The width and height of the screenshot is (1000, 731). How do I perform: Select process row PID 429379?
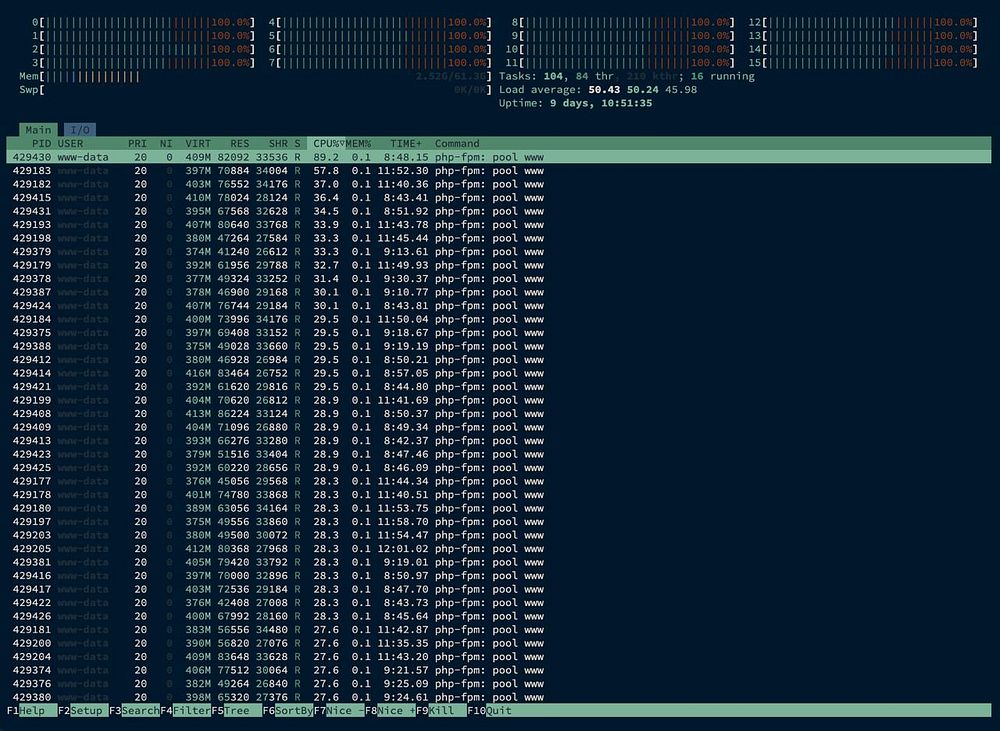pyautogui.click(x=499, y=252)
